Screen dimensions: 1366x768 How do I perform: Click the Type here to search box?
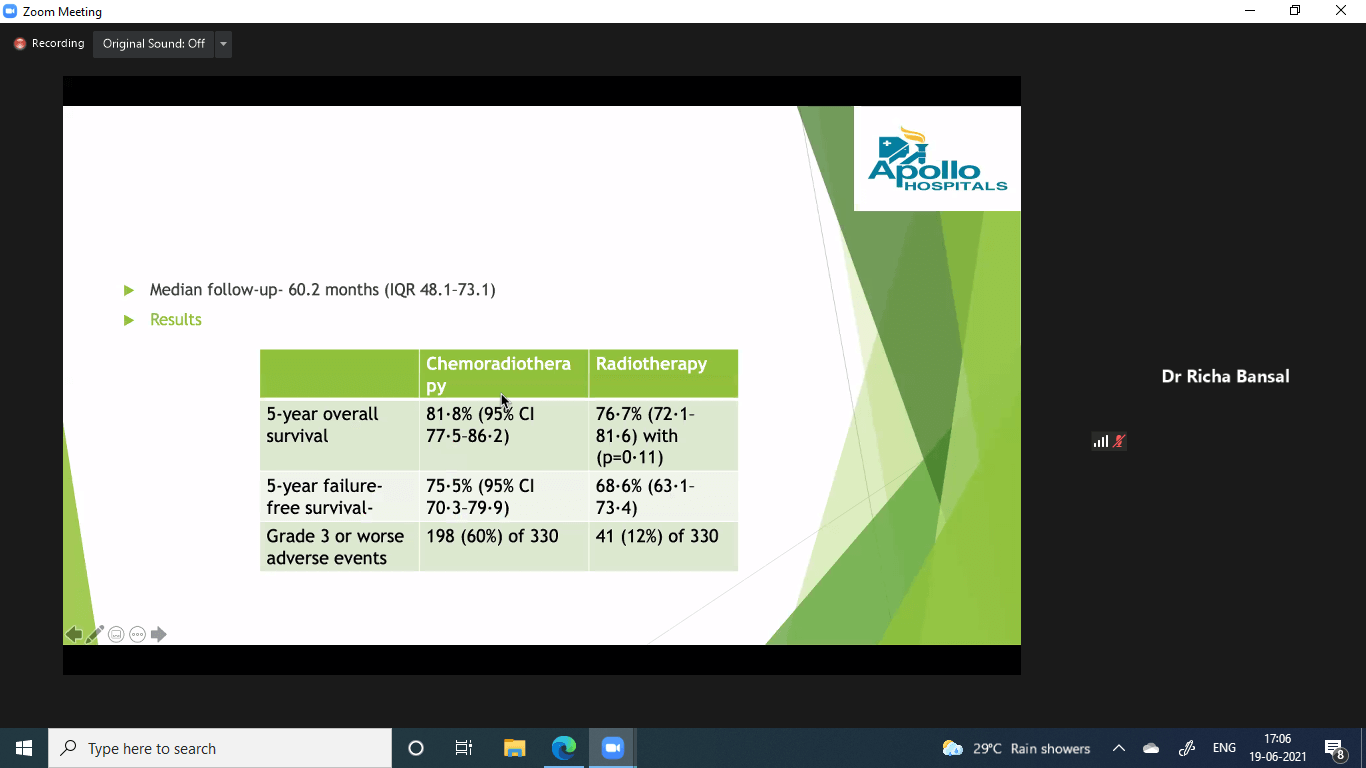pyautogui.click(x=220, y=748)
